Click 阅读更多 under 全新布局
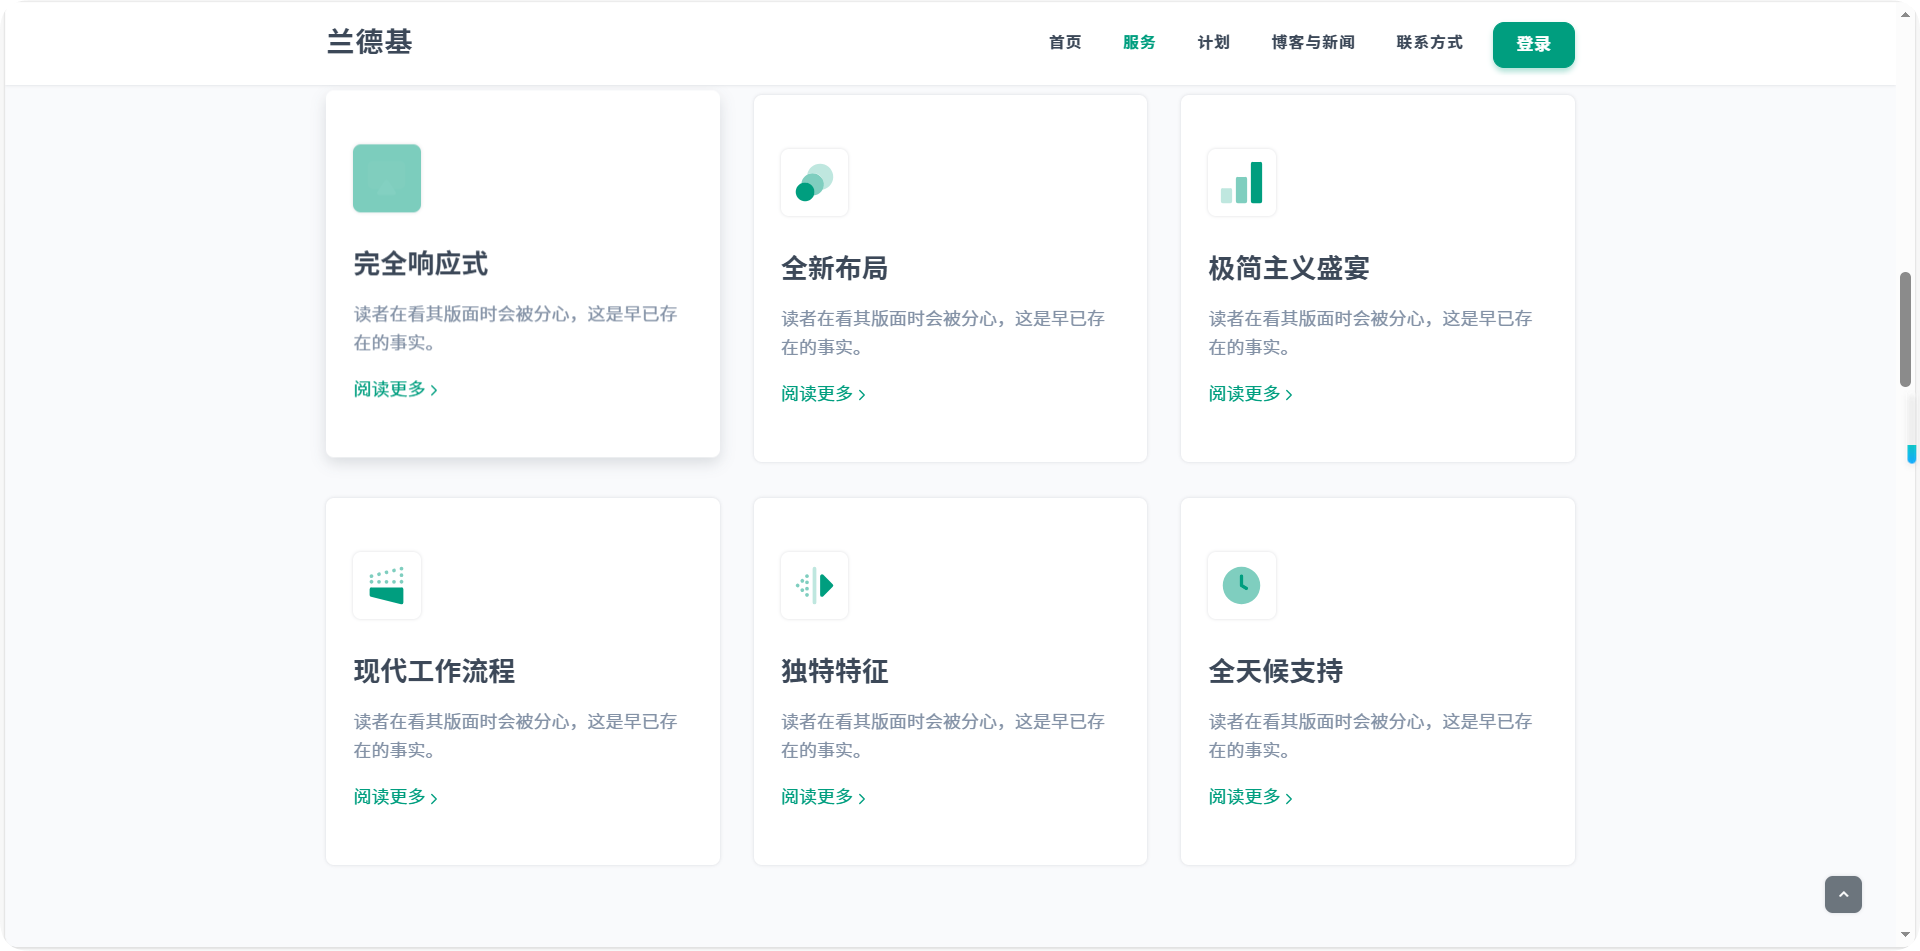 click(x=823, y=394)
